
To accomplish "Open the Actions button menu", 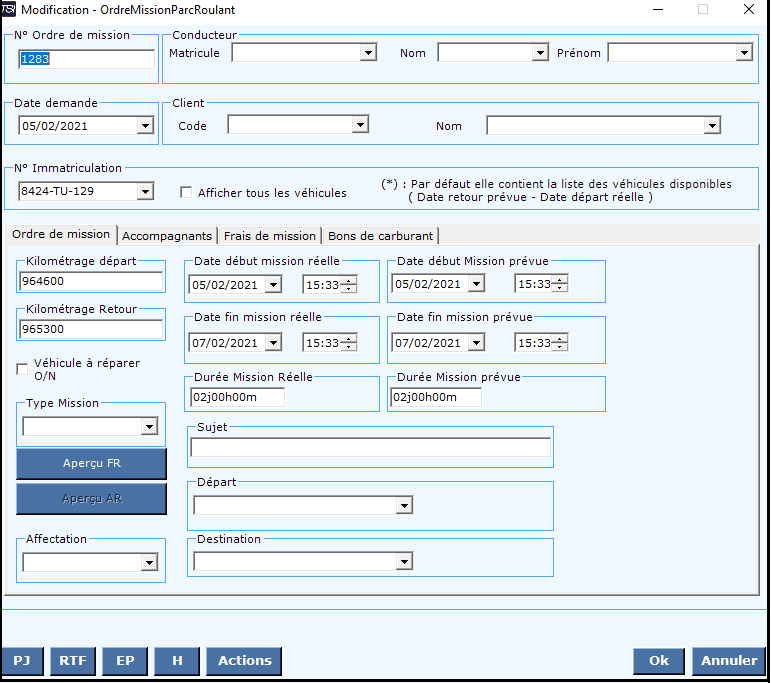I will tap(244, 660).
